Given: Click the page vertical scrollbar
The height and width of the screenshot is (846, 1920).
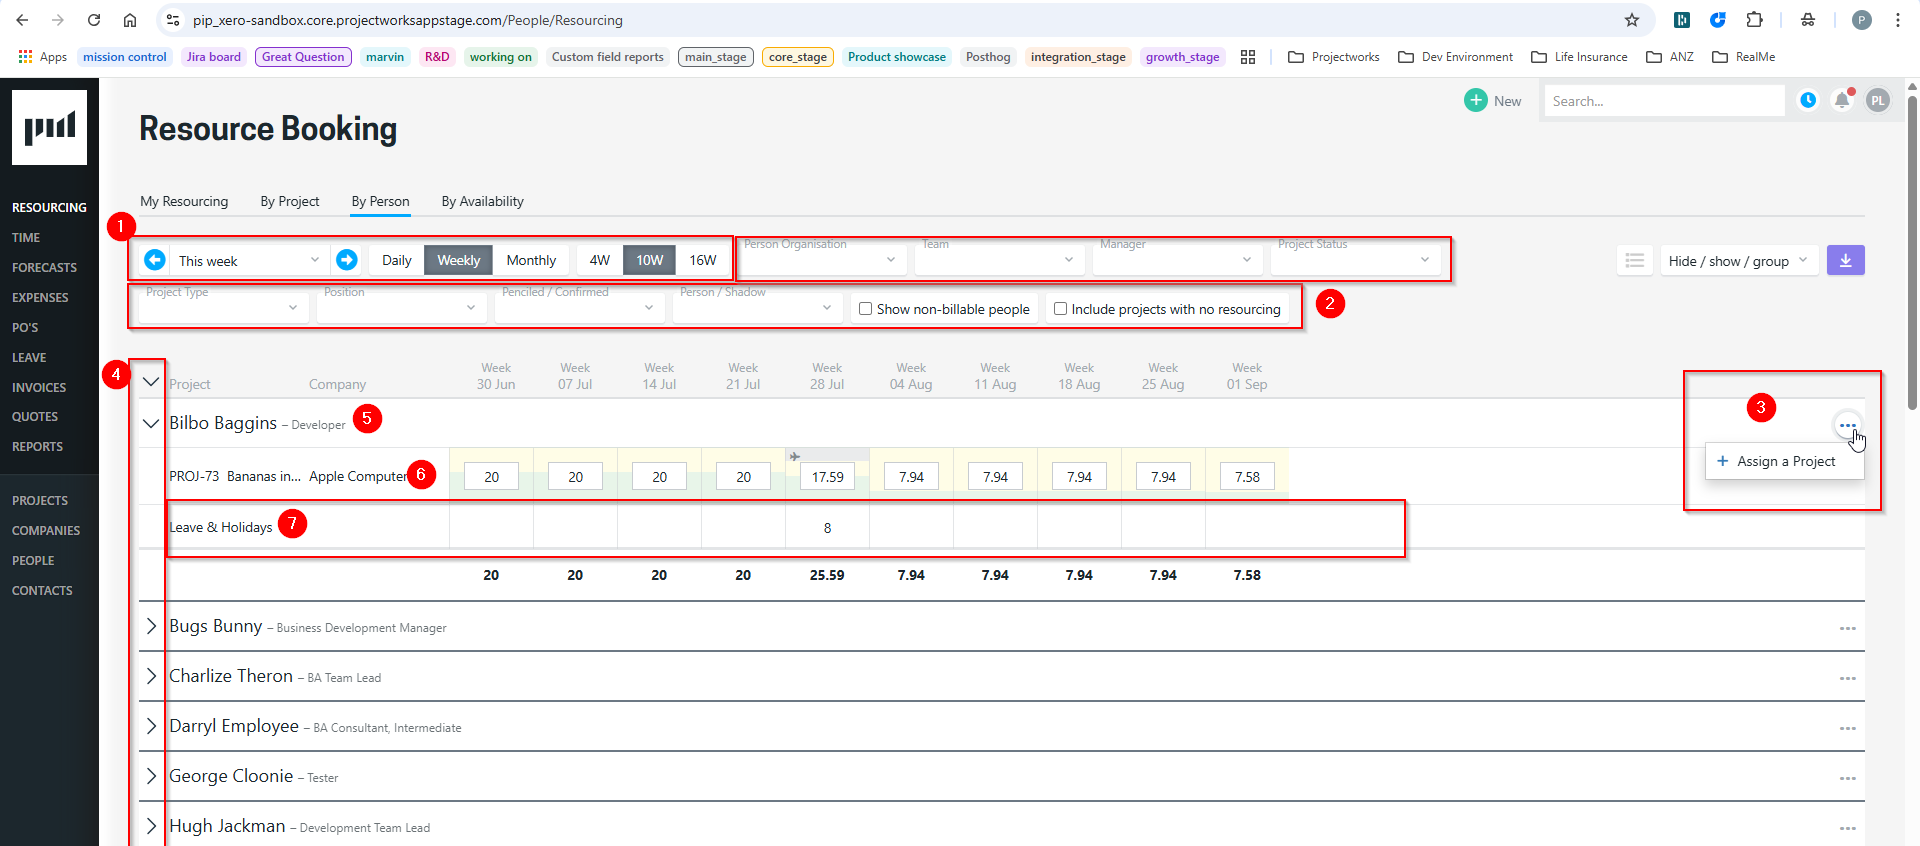Looking at the screenshot, I should 1912,250.
